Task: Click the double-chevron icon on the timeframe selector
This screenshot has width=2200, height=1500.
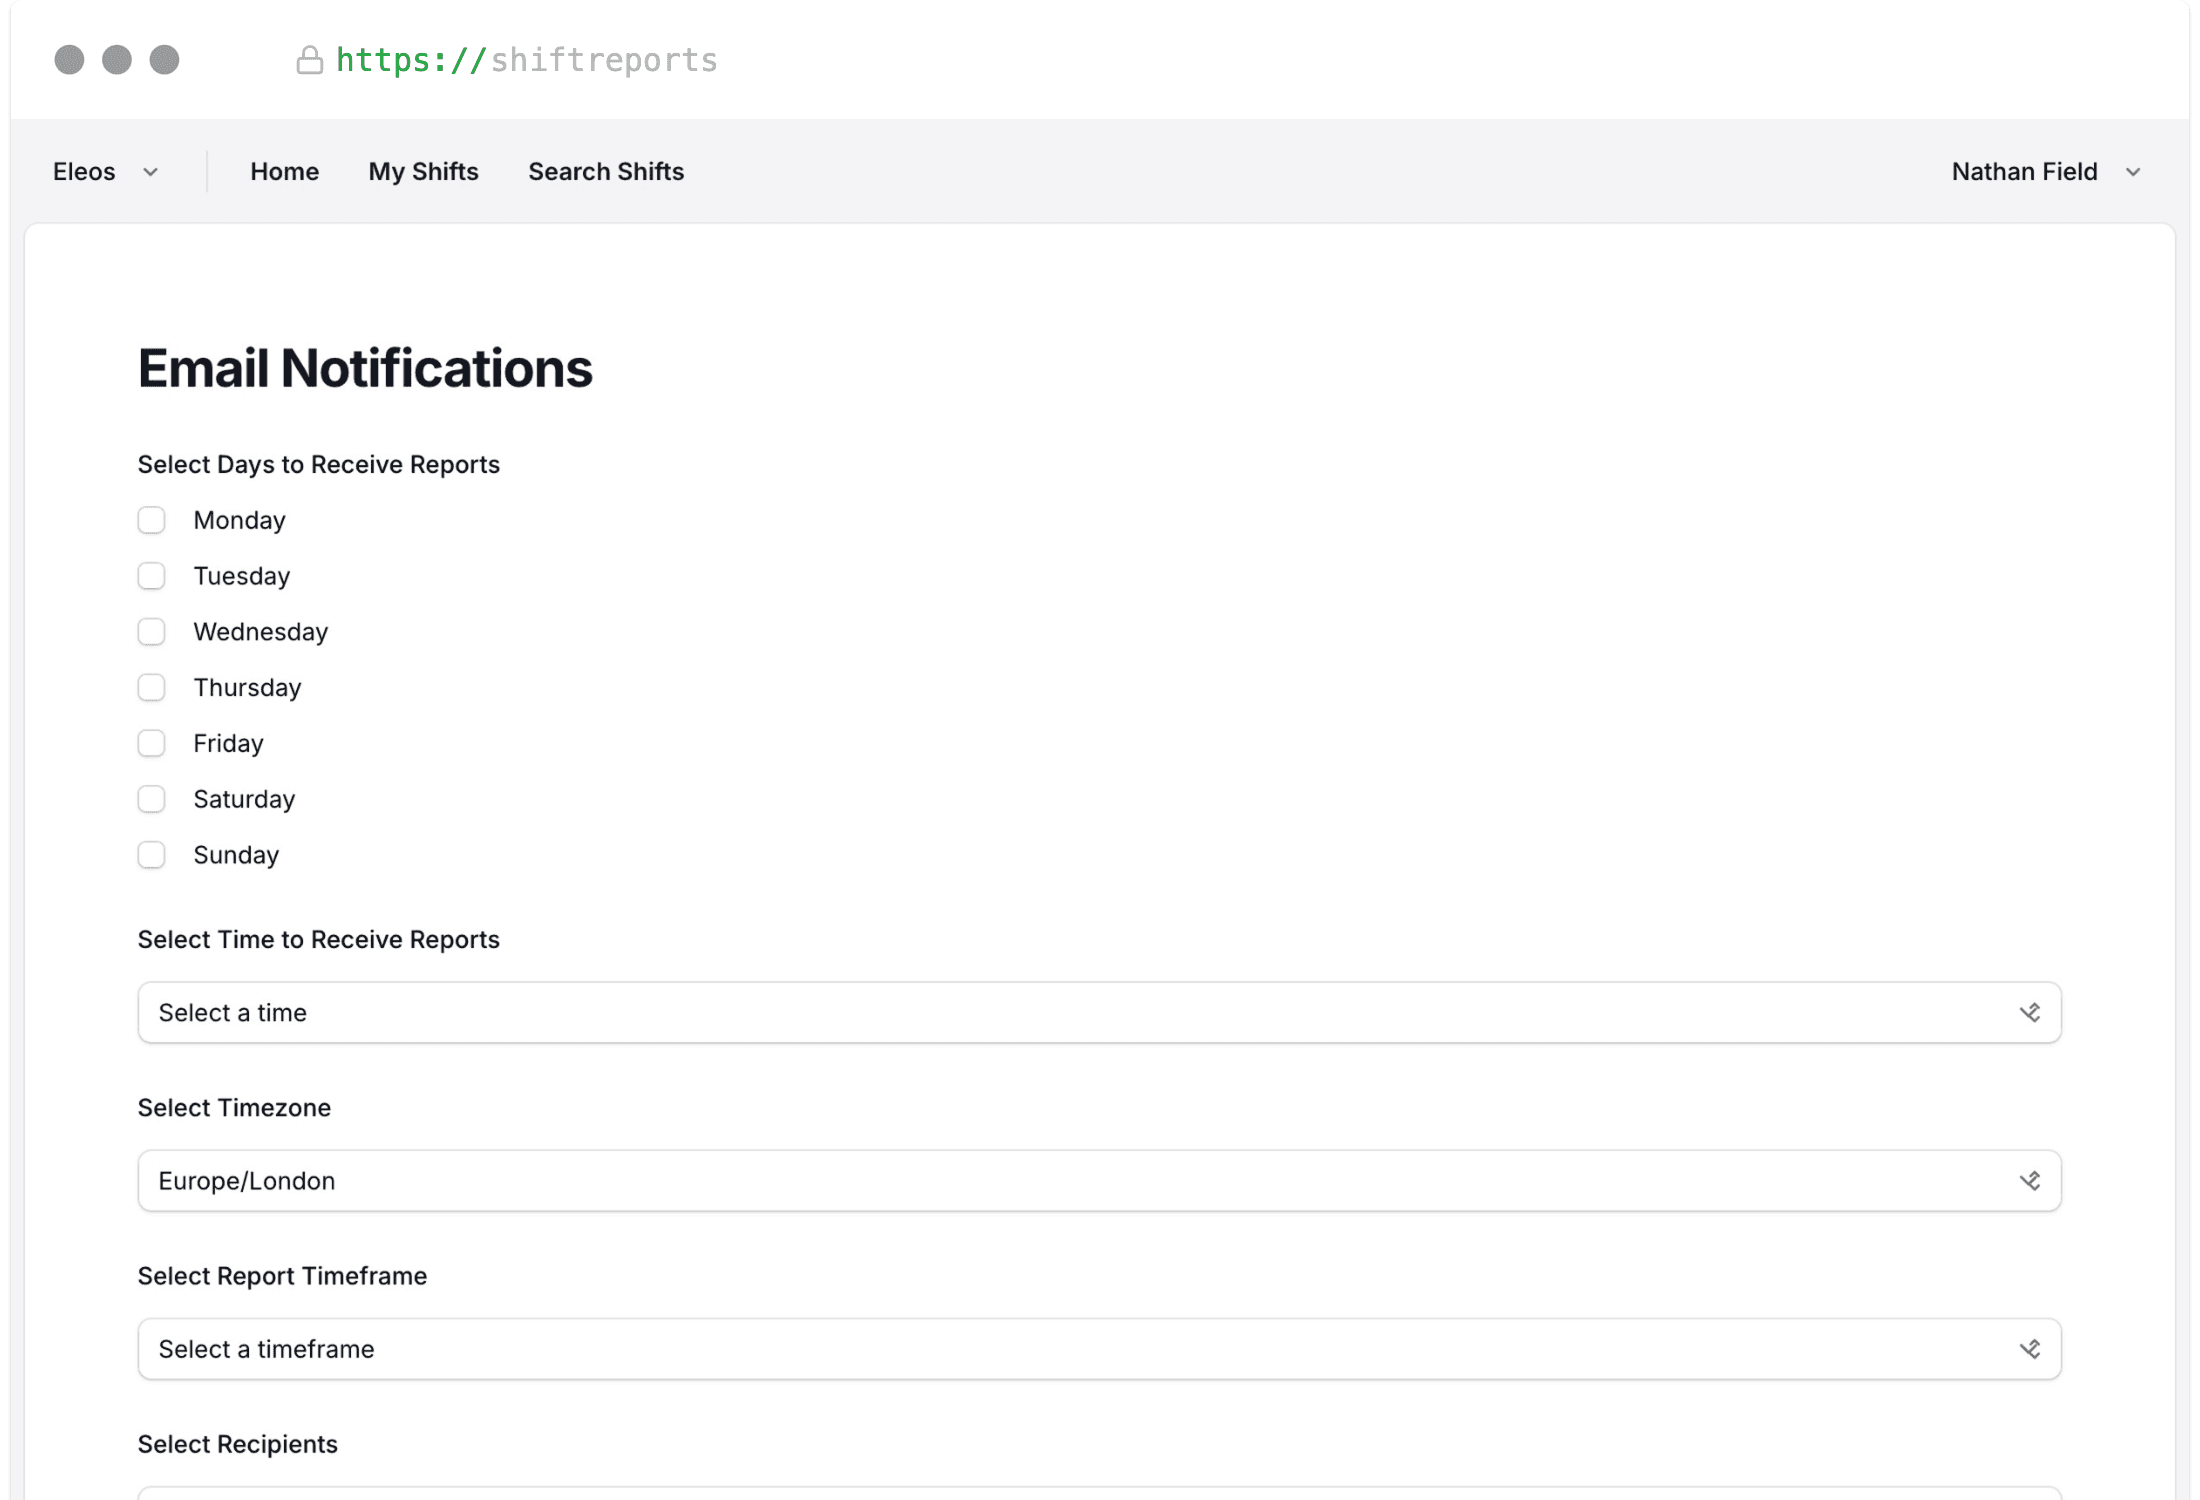Action: (2031, 1348)
